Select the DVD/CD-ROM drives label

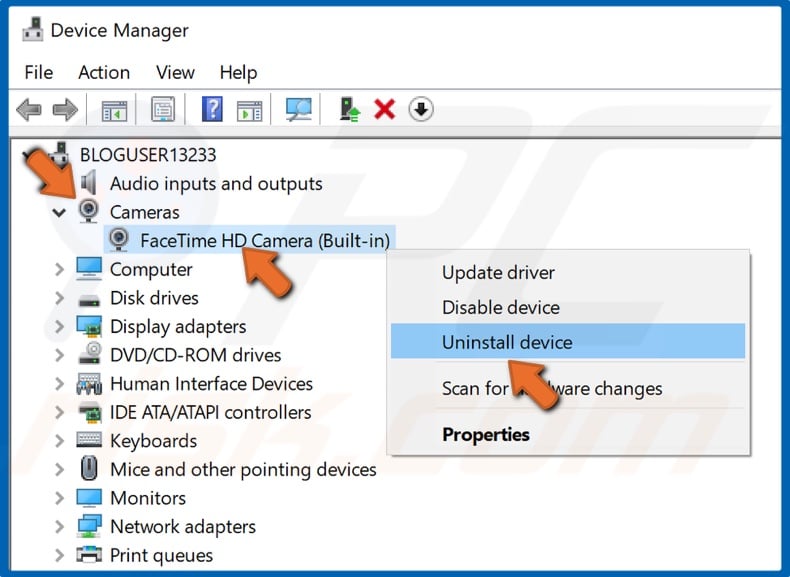(195, 355)
